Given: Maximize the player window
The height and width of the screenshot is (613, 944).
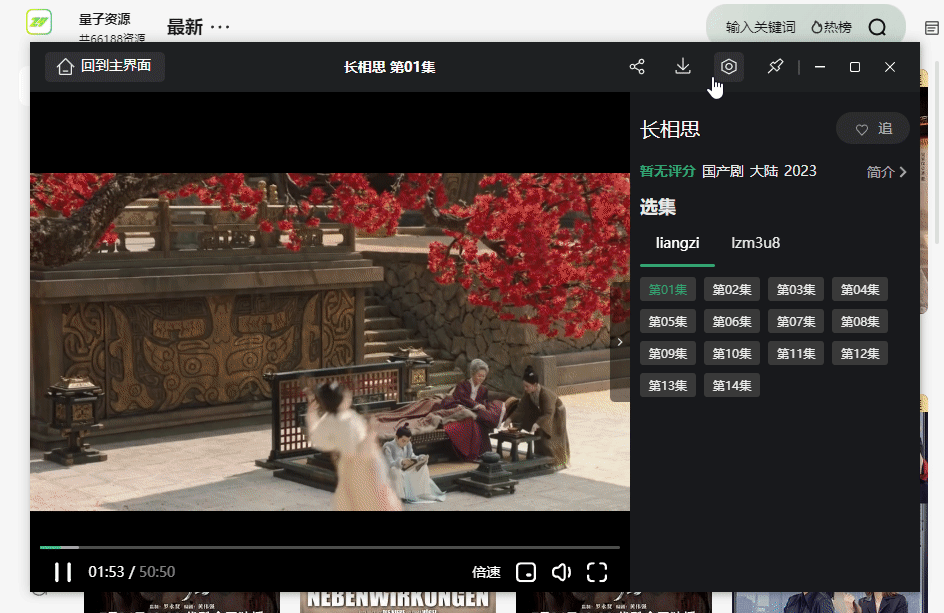Looking at the screenshot, I should pos(855,67).
